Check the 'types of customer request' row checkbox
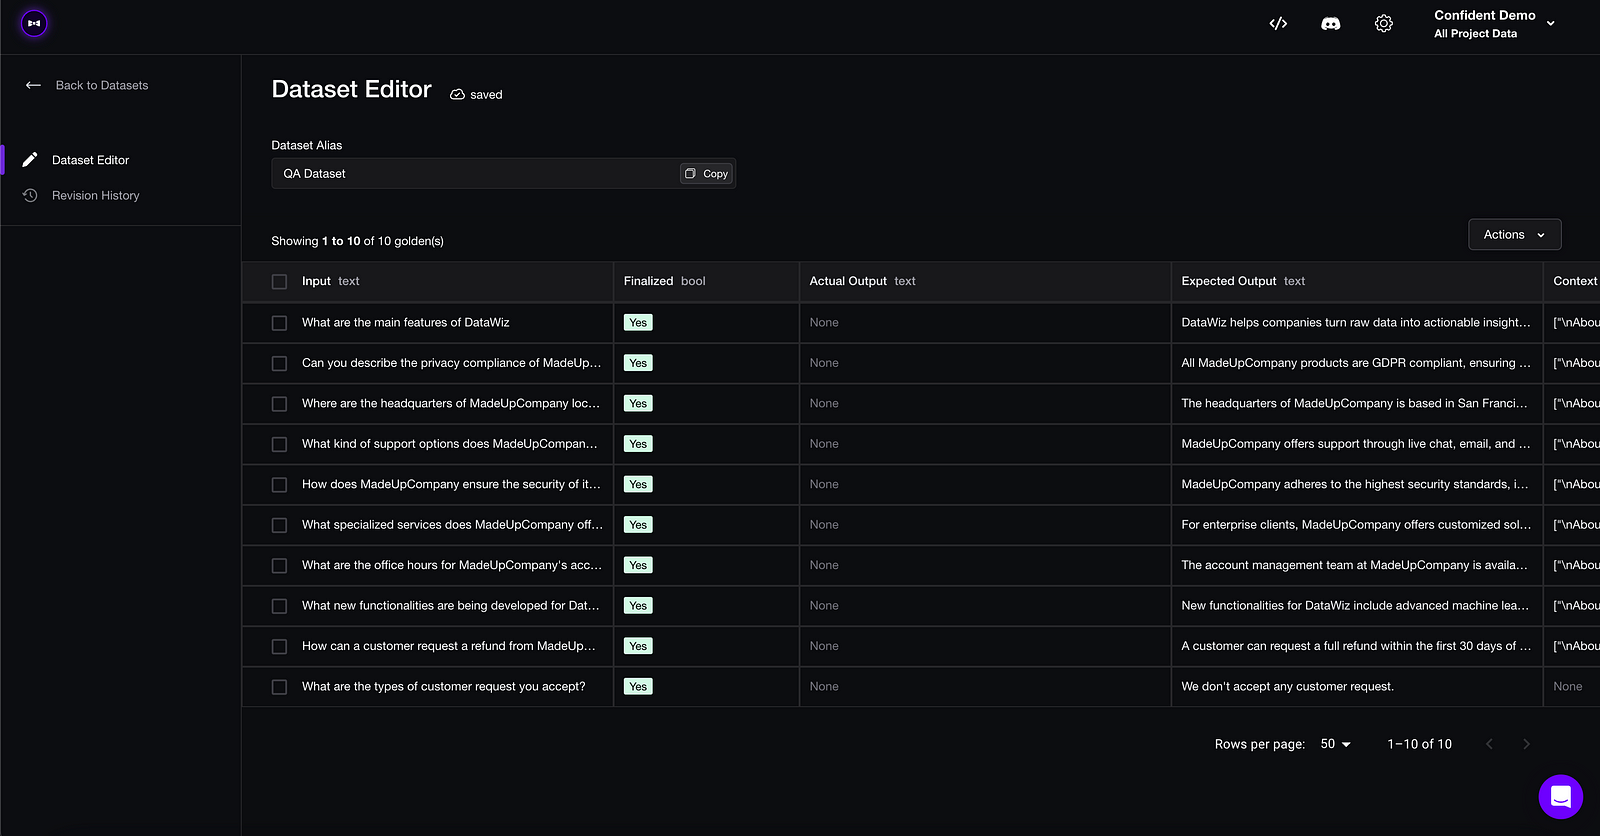 (x=279, y=687)
